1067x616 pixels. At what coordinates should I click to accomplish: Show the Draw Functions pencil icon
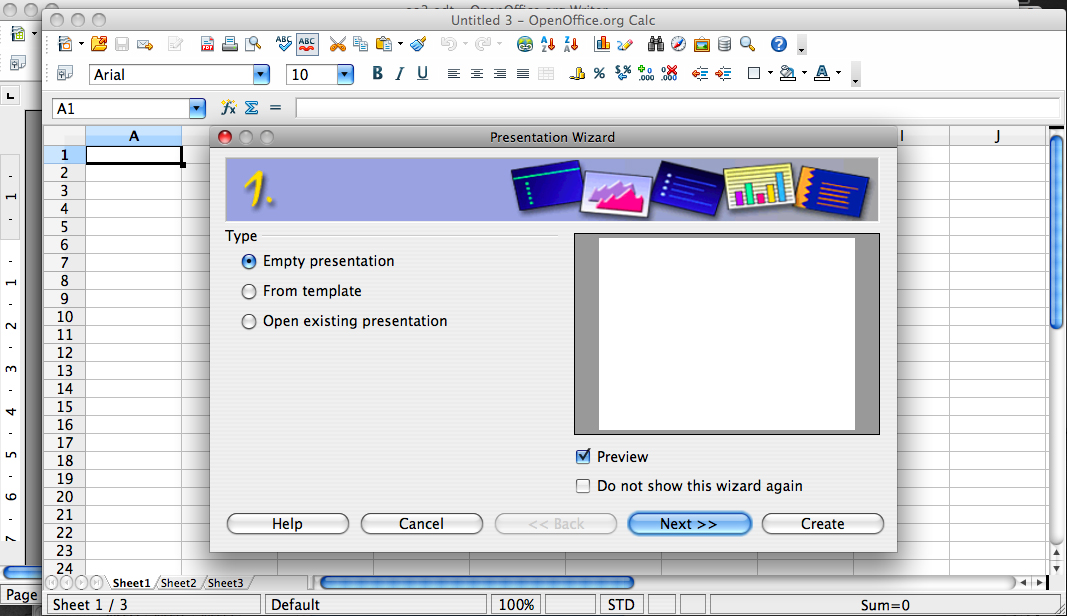tap(625, 45)
